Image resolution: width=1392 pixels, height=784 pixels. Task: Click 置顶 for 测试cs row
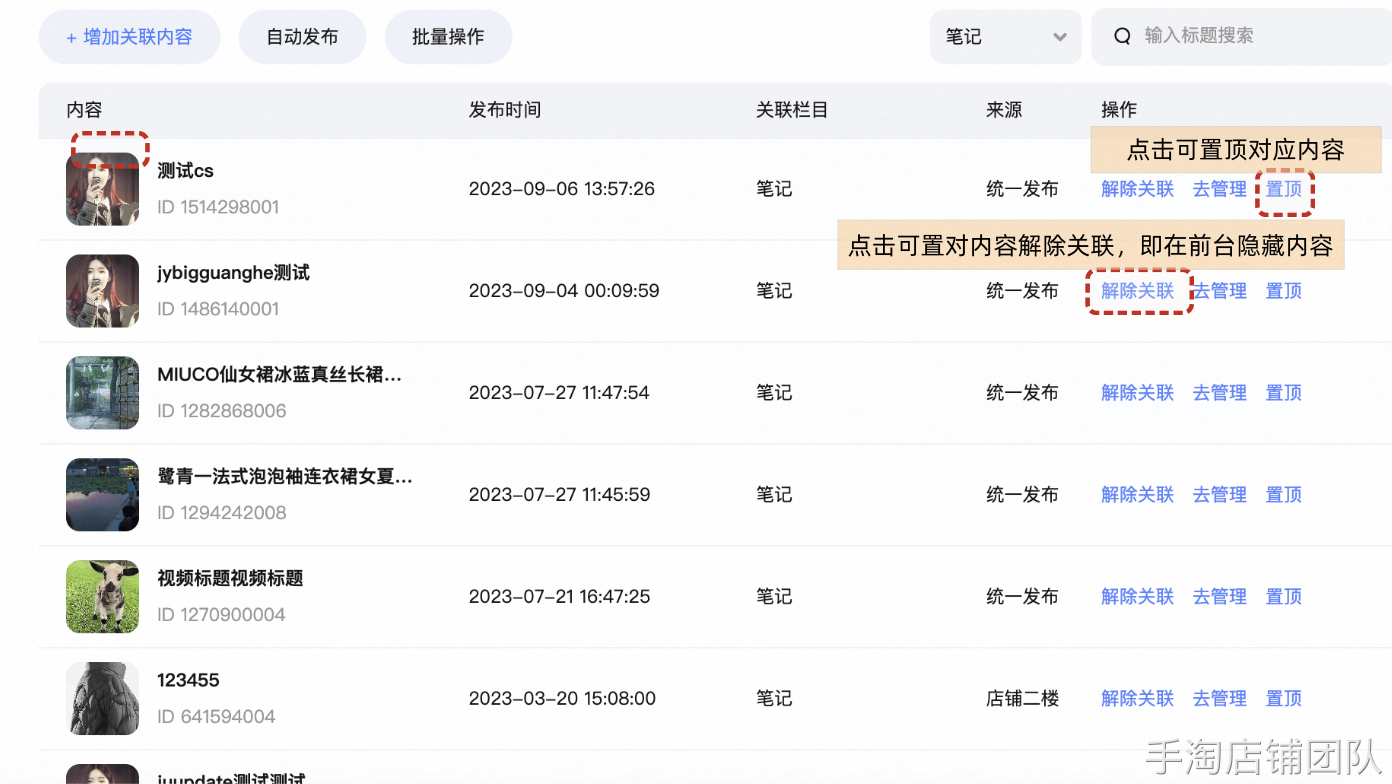[1284, 189]
